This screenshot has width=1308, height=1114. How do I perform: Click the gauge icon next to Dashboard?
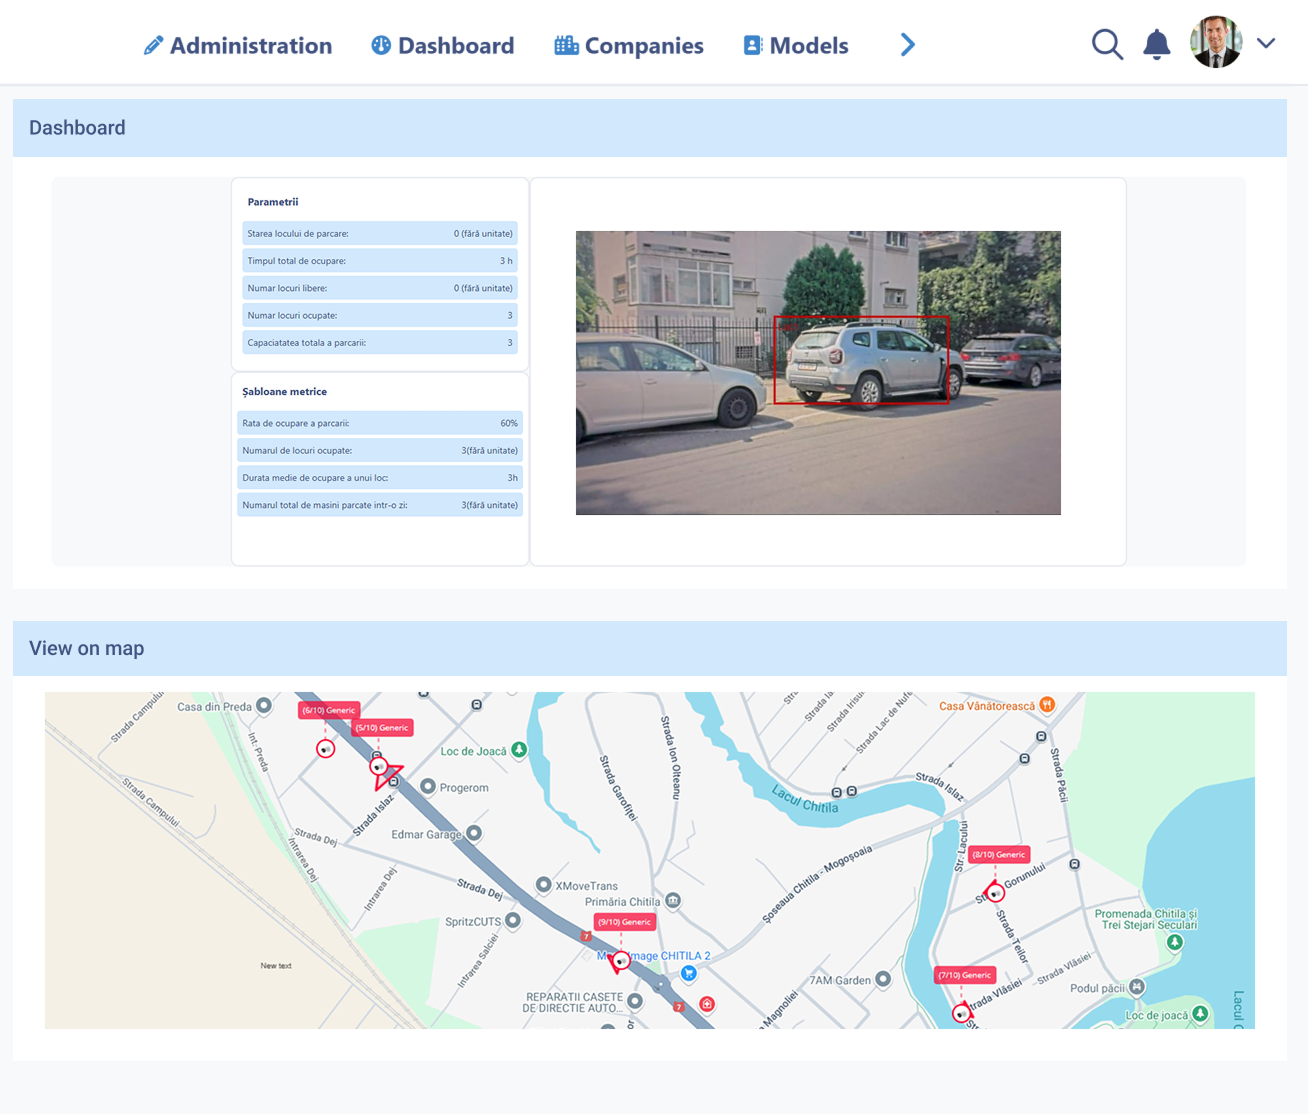tap(381, 45)
